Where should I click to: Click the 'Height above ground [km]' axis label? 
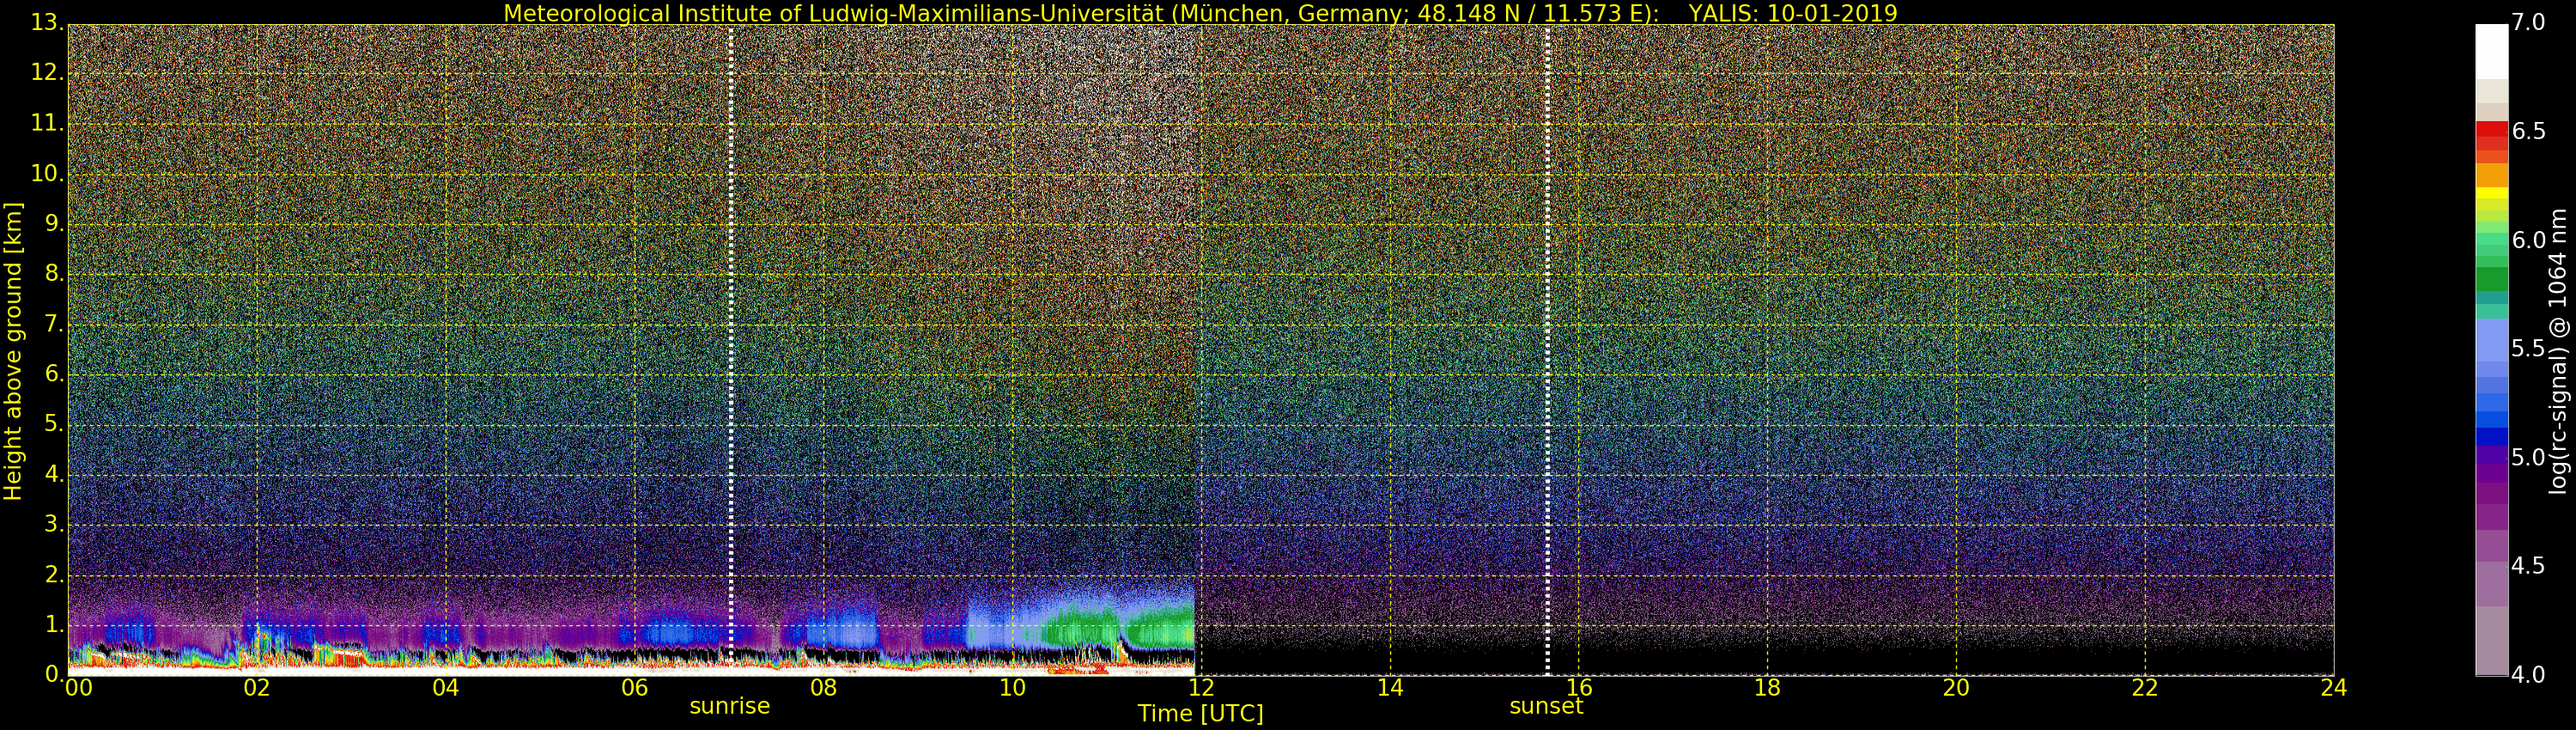click(13, 351)
